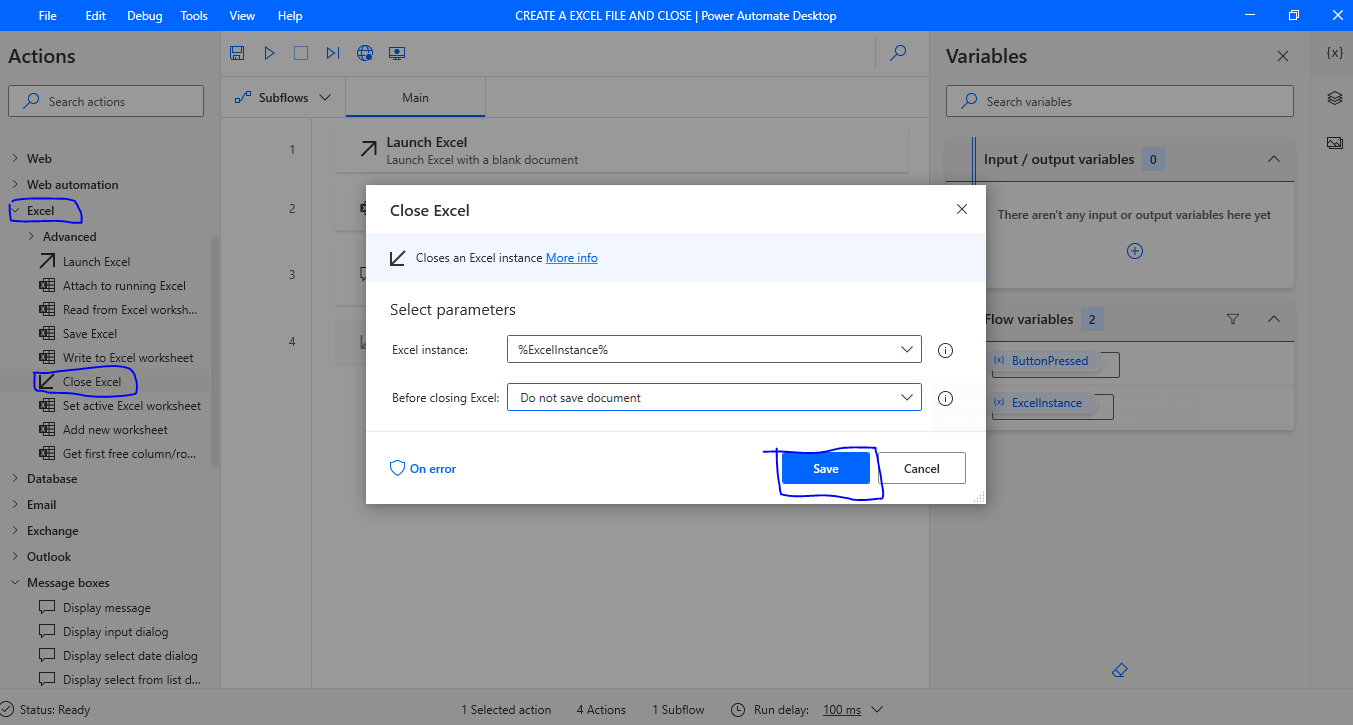The height and width of the screenshot is (725, 1353).
Task: Open the Debug menu
Action: click(x=145, y=16)
